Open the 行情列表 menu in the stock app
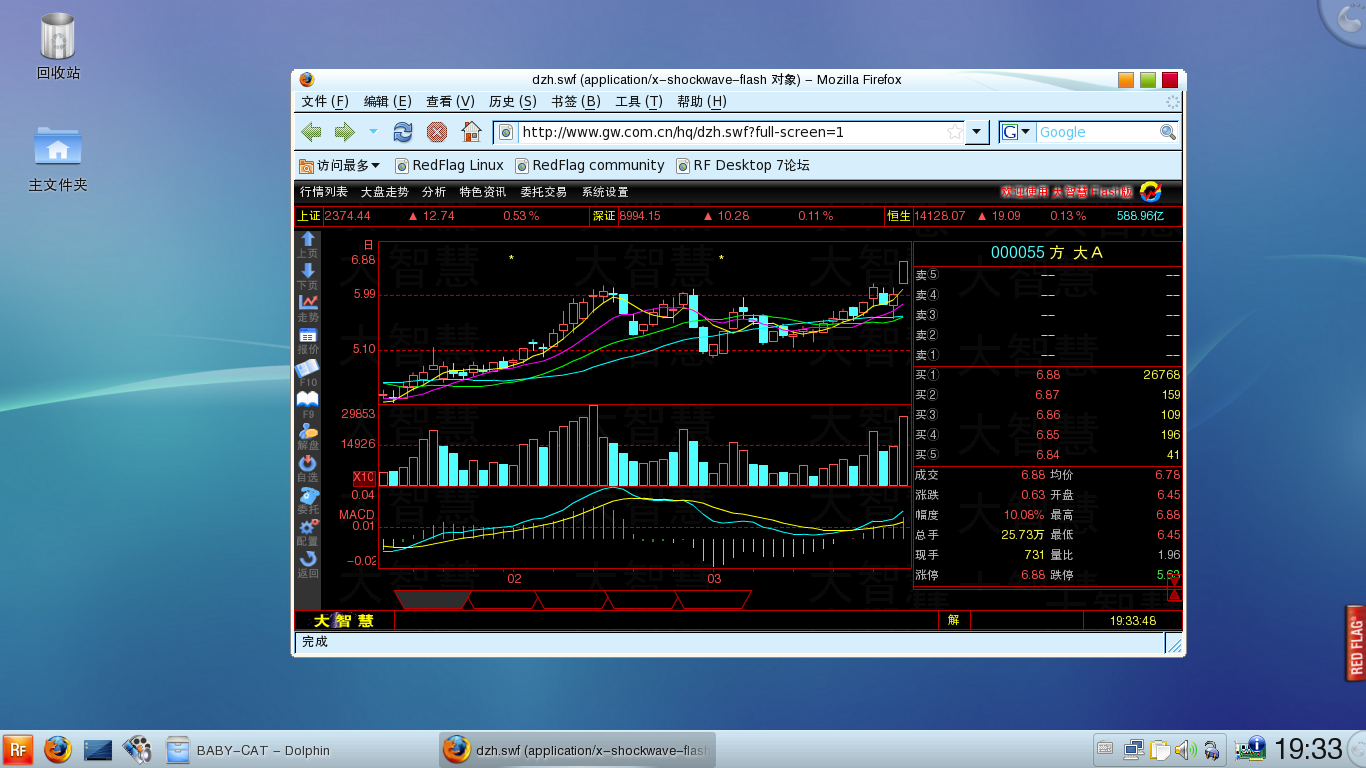This screenshot has width=1366, height=768. click(324, 192)
